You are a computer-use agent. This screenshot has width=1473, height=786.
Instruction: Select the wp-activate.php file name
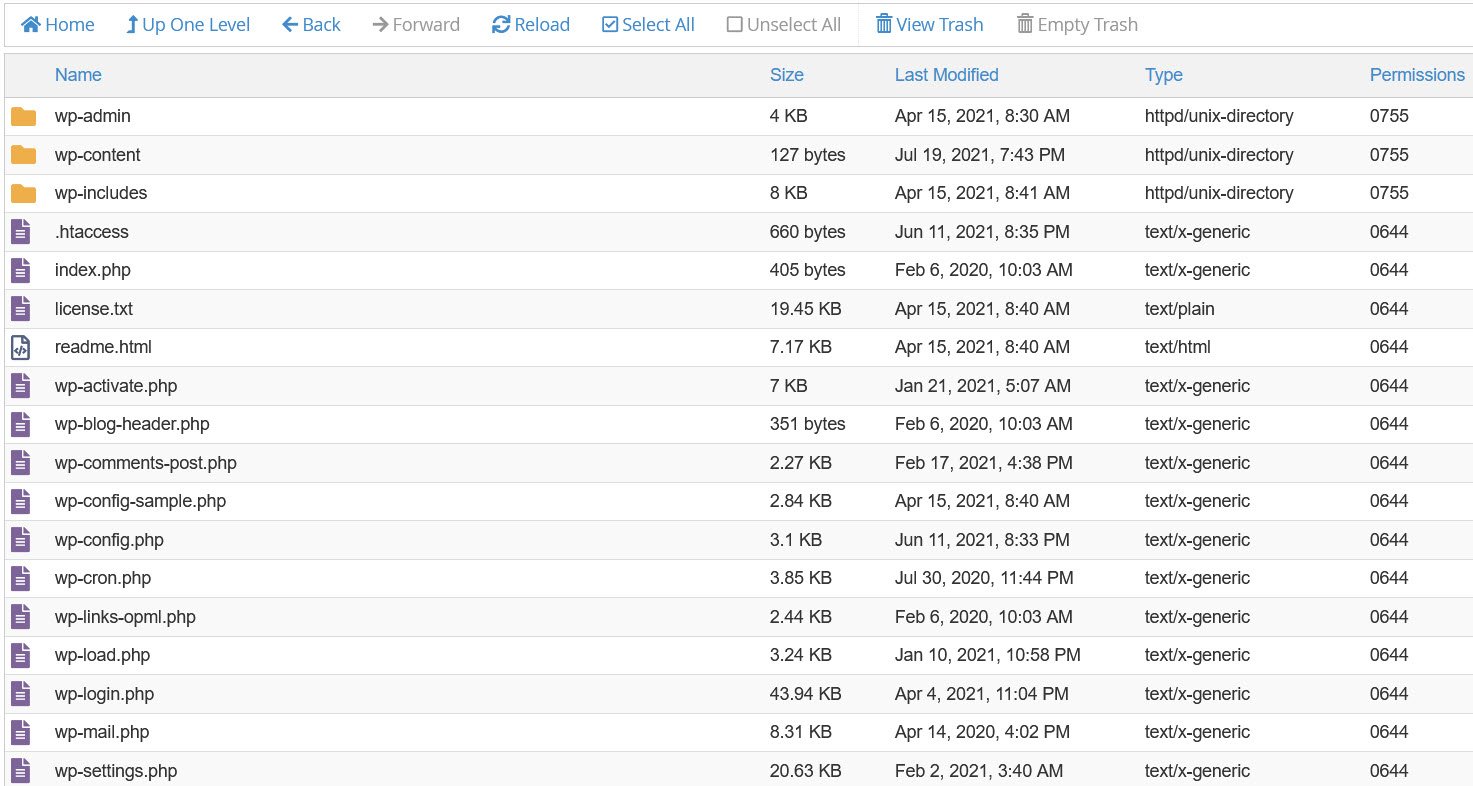coord(116,386)
